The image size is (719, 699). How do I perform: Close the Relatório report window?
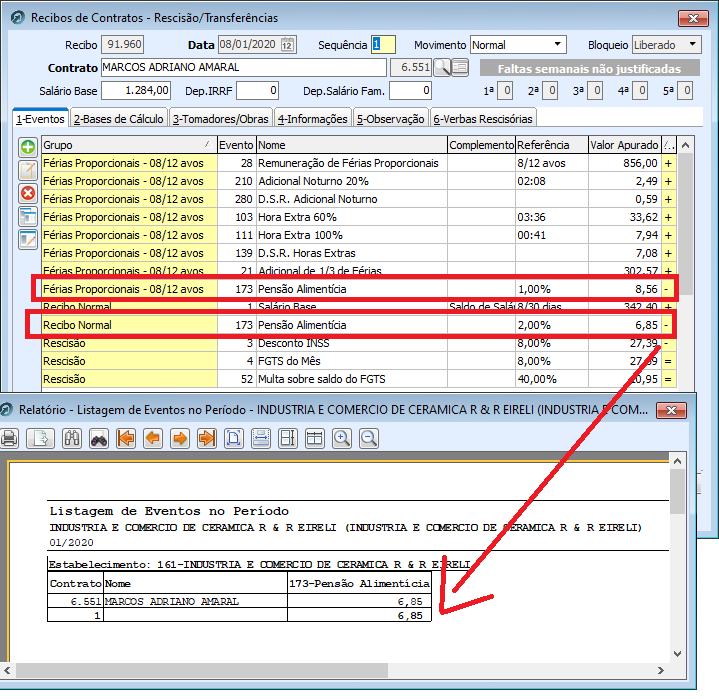coord(671,410)
